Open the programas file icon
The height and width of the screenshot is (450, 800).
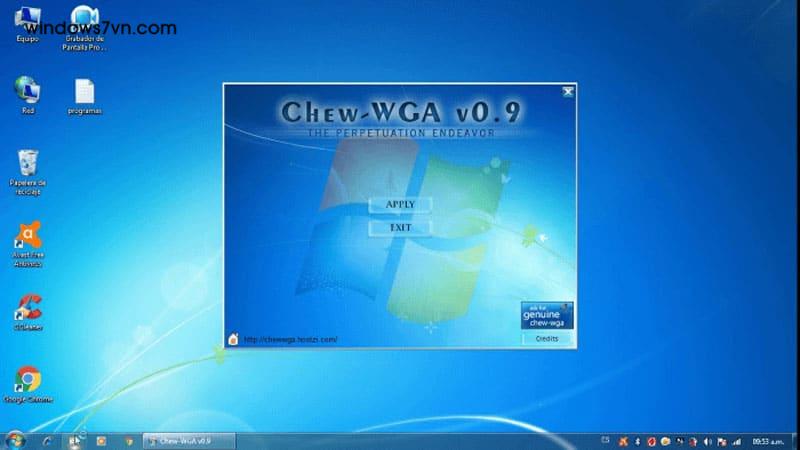coord(85,93)
